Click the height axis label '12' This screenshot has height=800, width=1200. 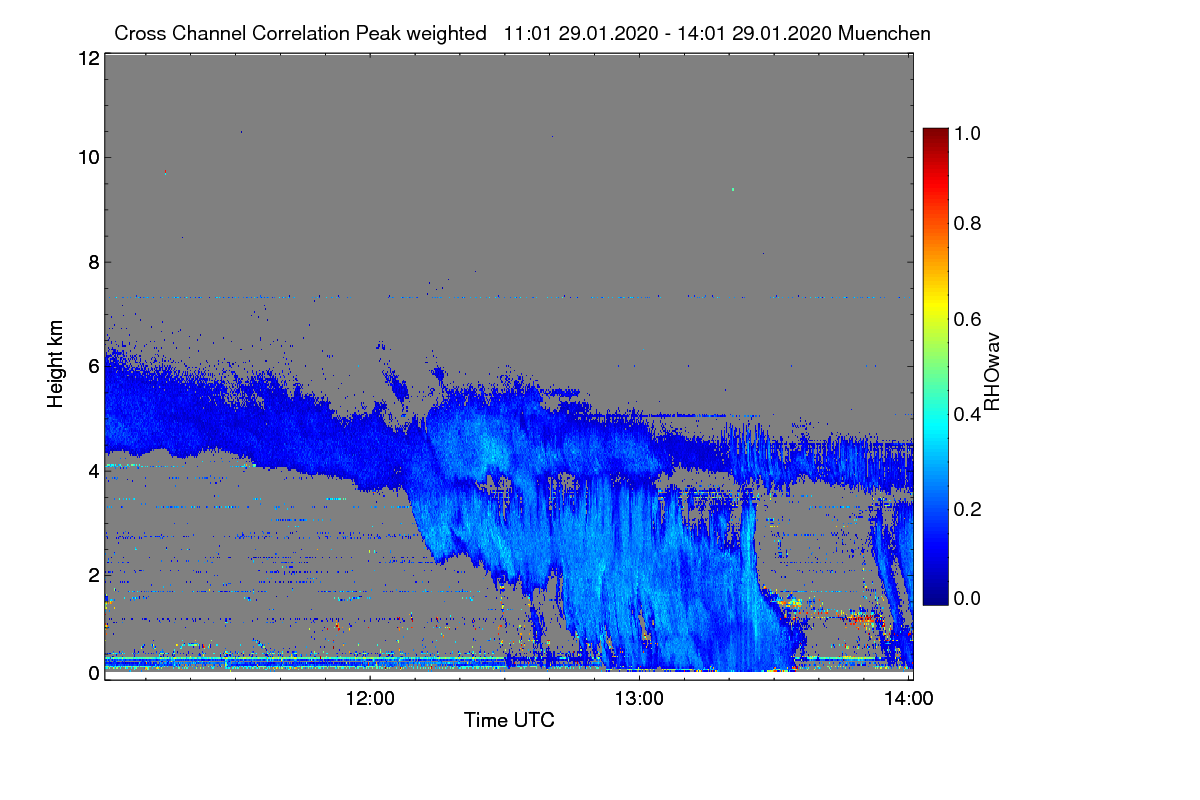pos(87,58)
